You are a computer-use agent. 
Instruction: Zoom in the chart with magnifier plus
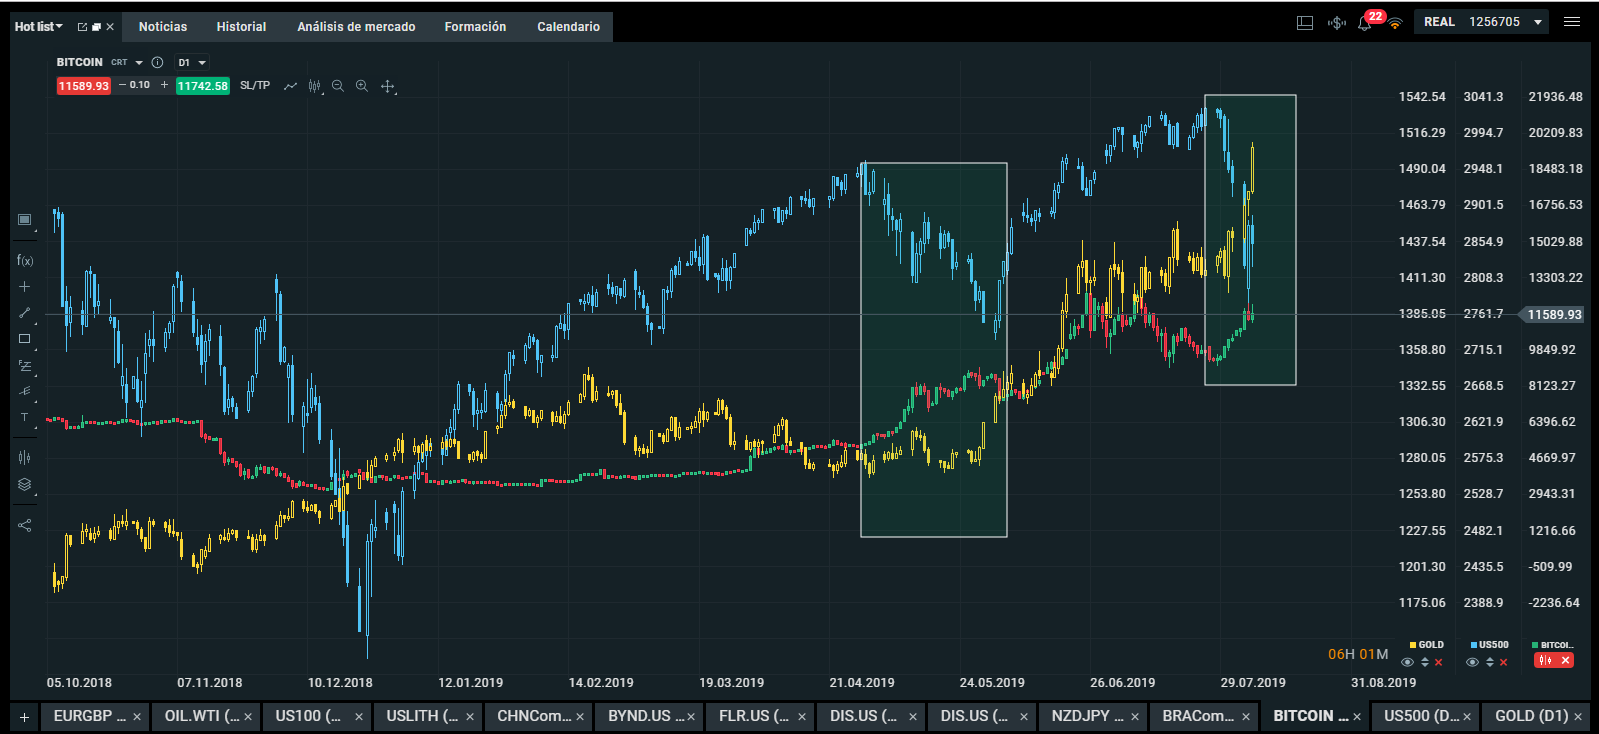[x=362, y=86]
